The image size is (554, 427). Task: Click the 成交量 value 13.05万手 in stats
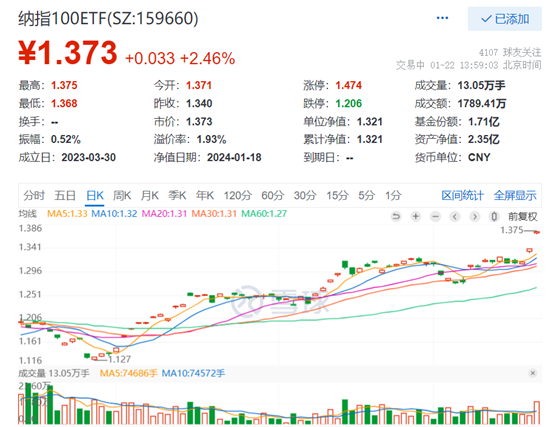482,85
